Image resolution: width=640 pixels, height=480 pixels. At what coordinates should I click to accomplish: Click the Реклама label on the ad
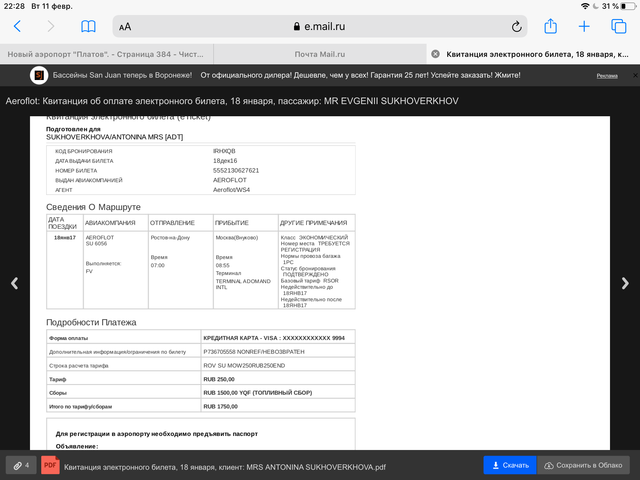click(607, 76)
